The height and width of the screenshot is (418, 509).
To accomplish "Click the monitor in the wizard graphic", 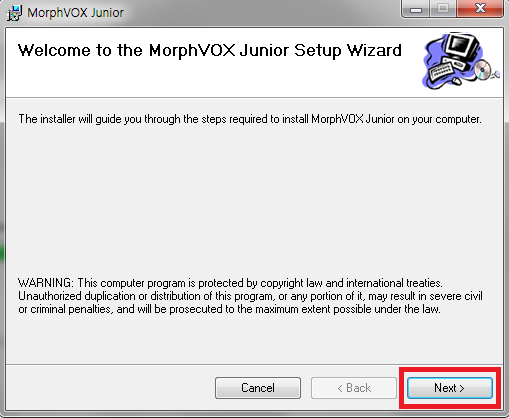I will pos(463,46).
